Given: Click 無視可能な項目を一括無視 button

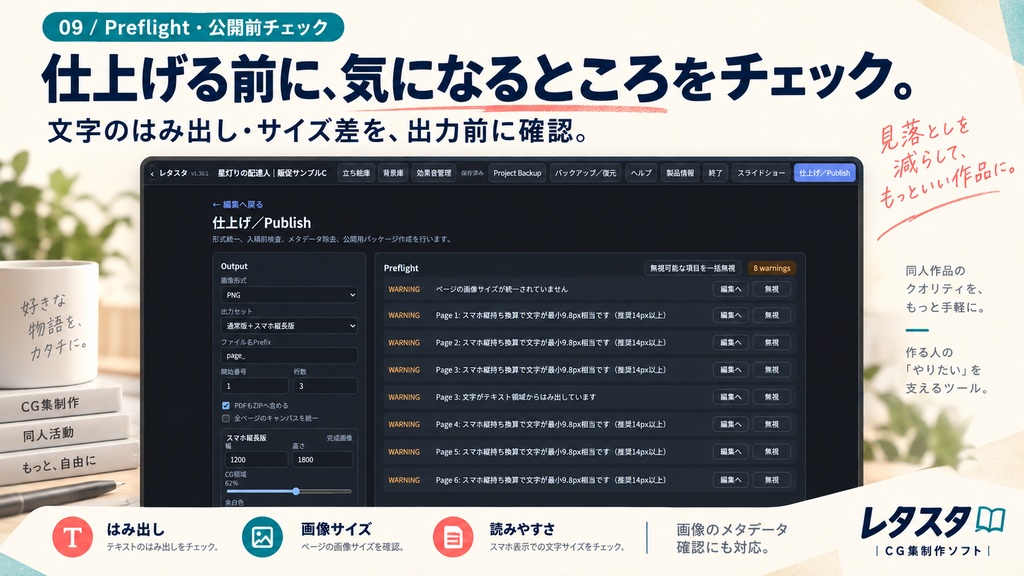Looking at the screenshot, I should click(692, 268).
